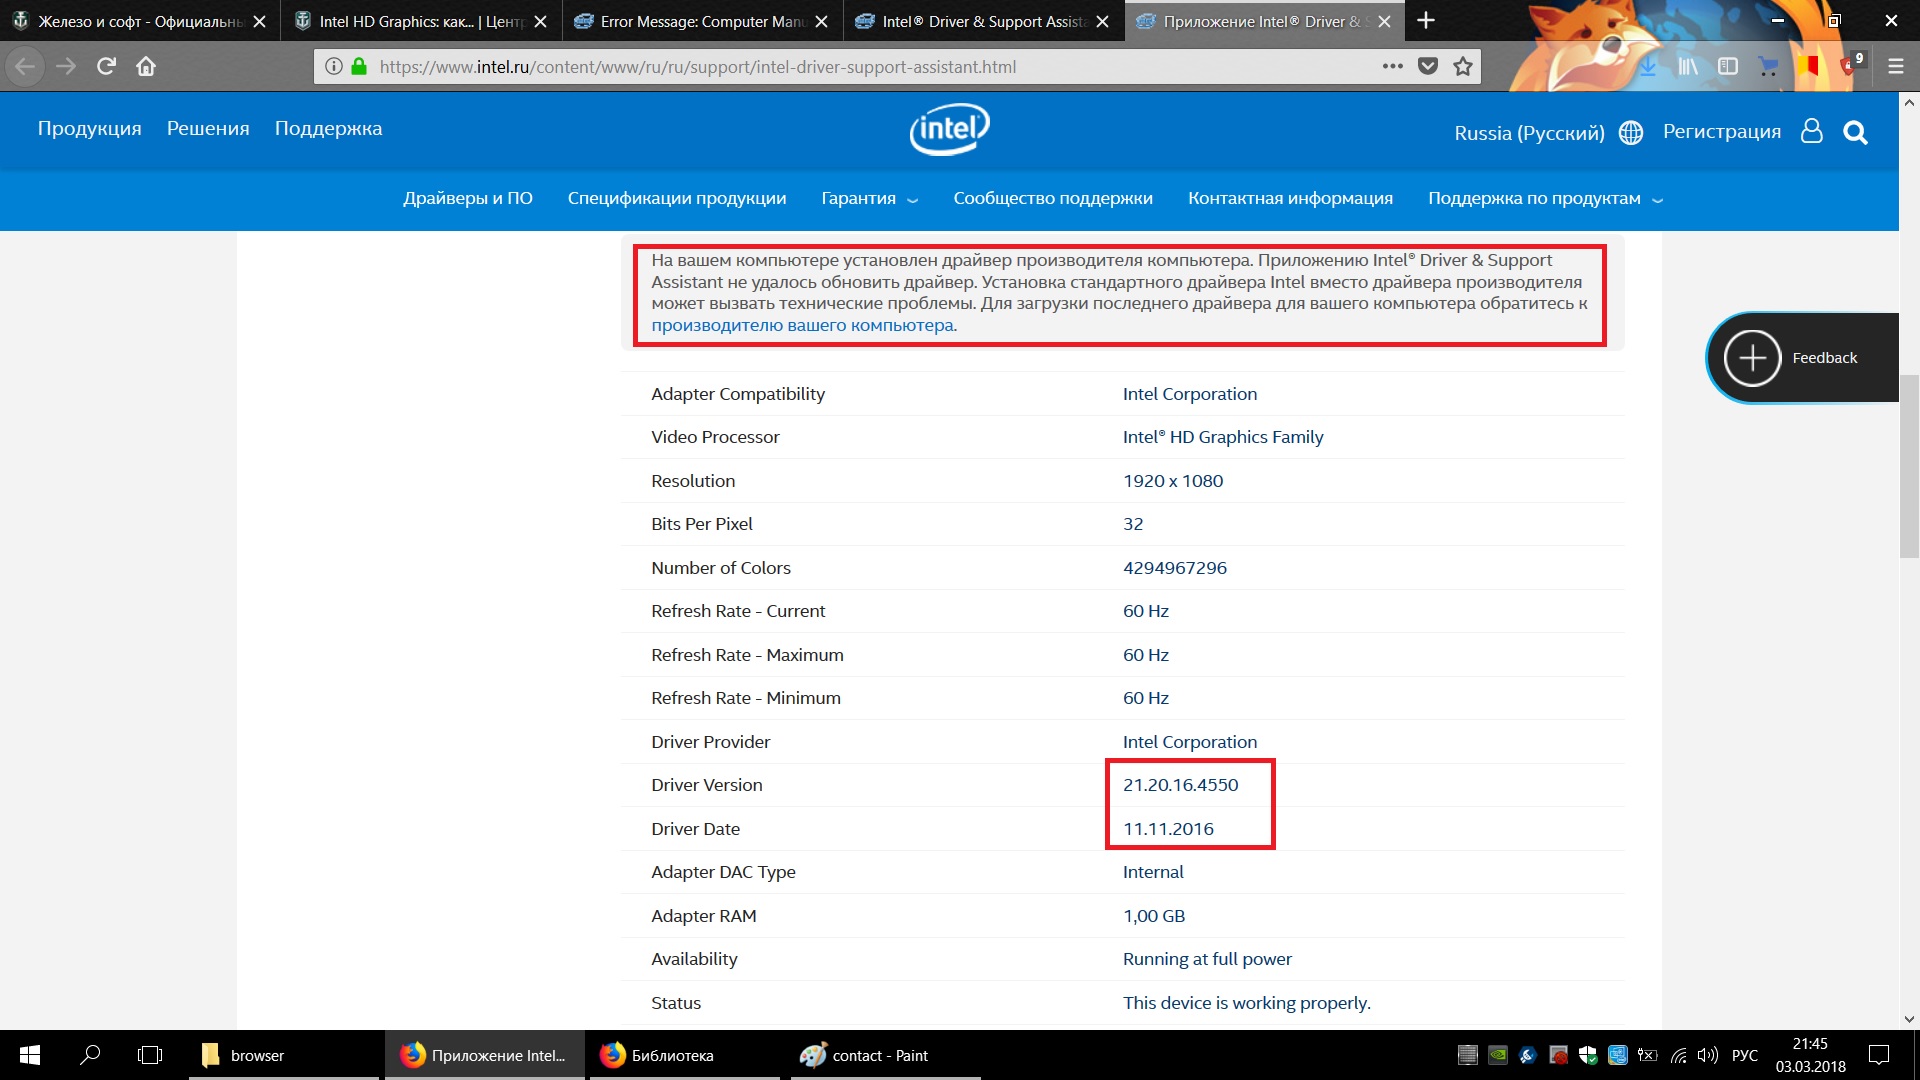The image size is (1920, 1080).
Task: Follow the производителю вашего компьютера link
Action: (802, 325)
